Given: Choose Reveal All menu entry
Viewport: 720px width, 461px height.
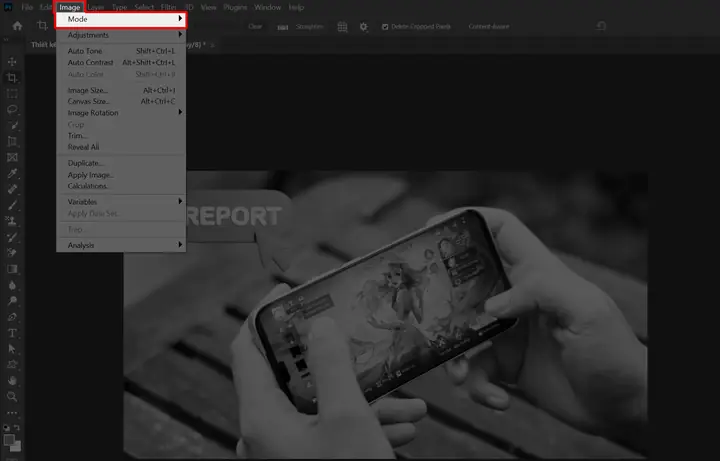Looking at the screenshot, I should (121, 147).
